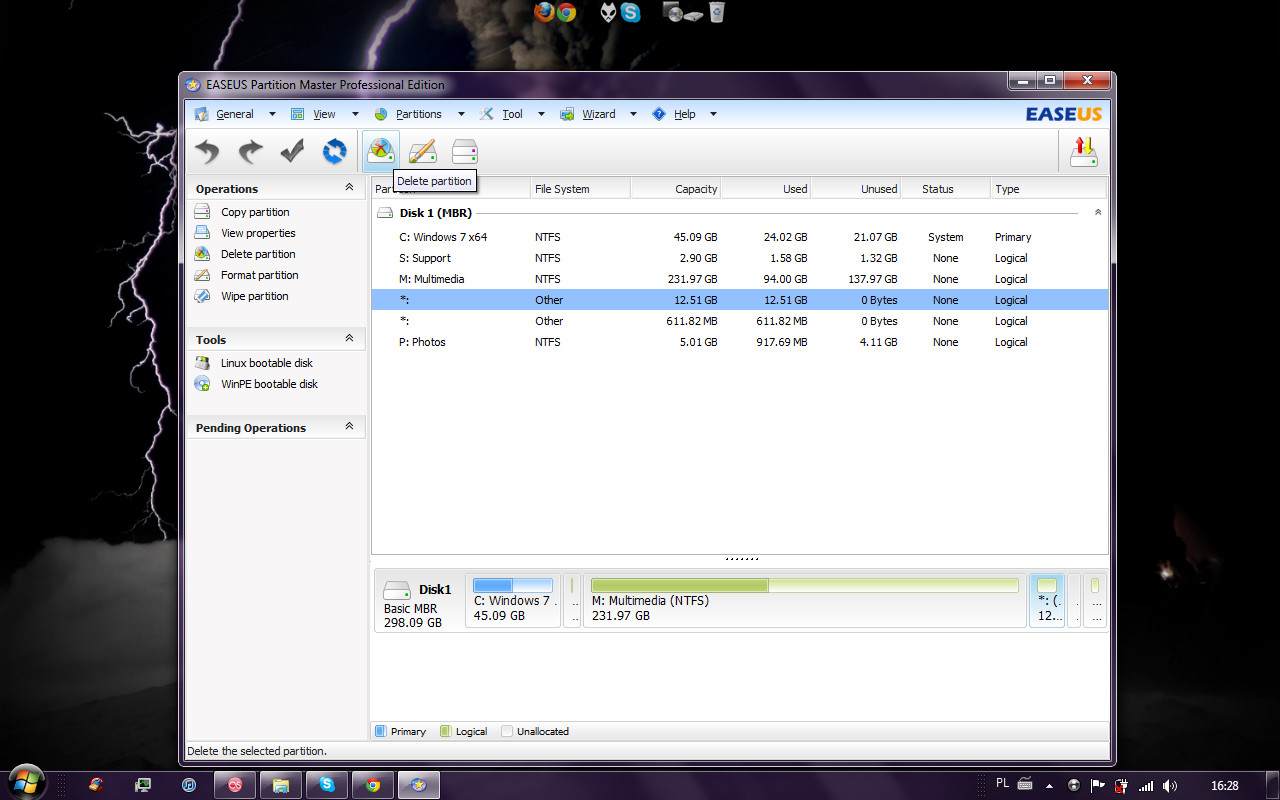
Task: Switch to Skype in the taskbar
Action: coord(327,785)
